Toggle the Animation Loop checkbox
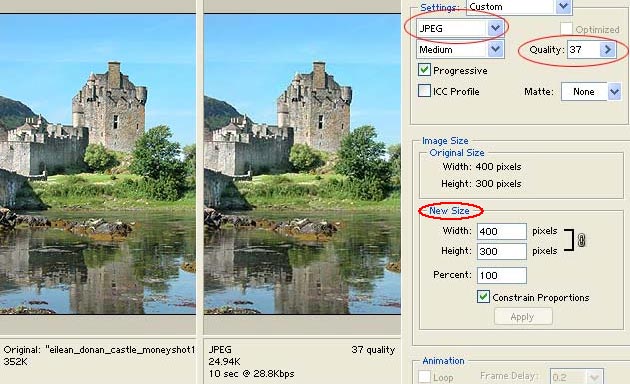 (424, 377)
